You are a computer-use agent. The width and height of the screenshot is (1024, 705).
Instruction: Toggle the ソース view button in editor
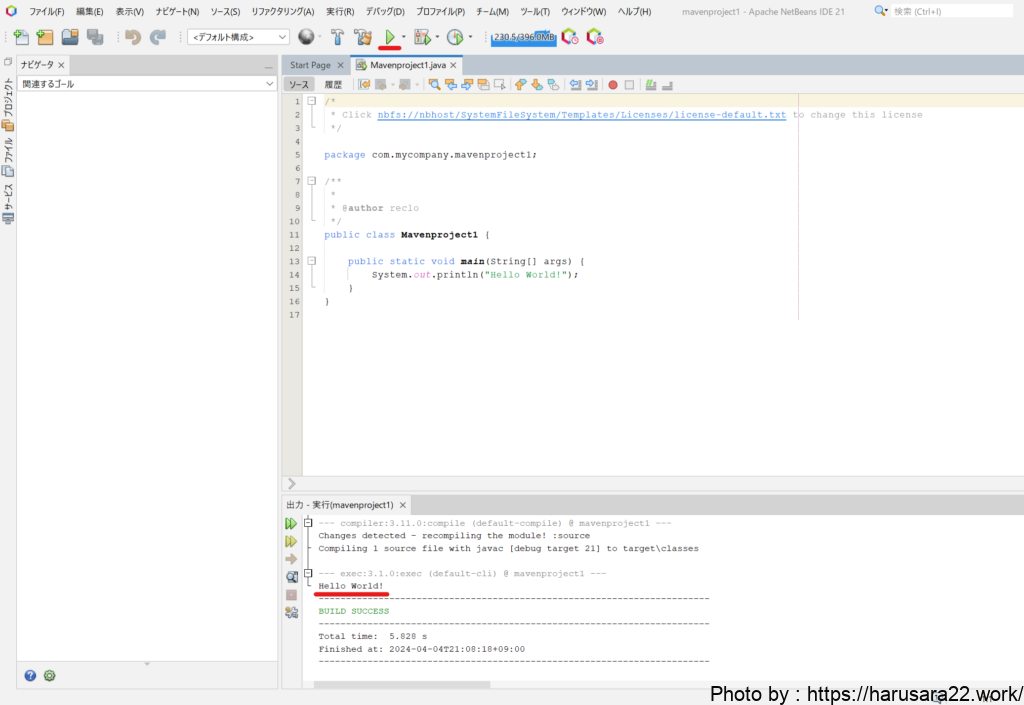point(299,85)
